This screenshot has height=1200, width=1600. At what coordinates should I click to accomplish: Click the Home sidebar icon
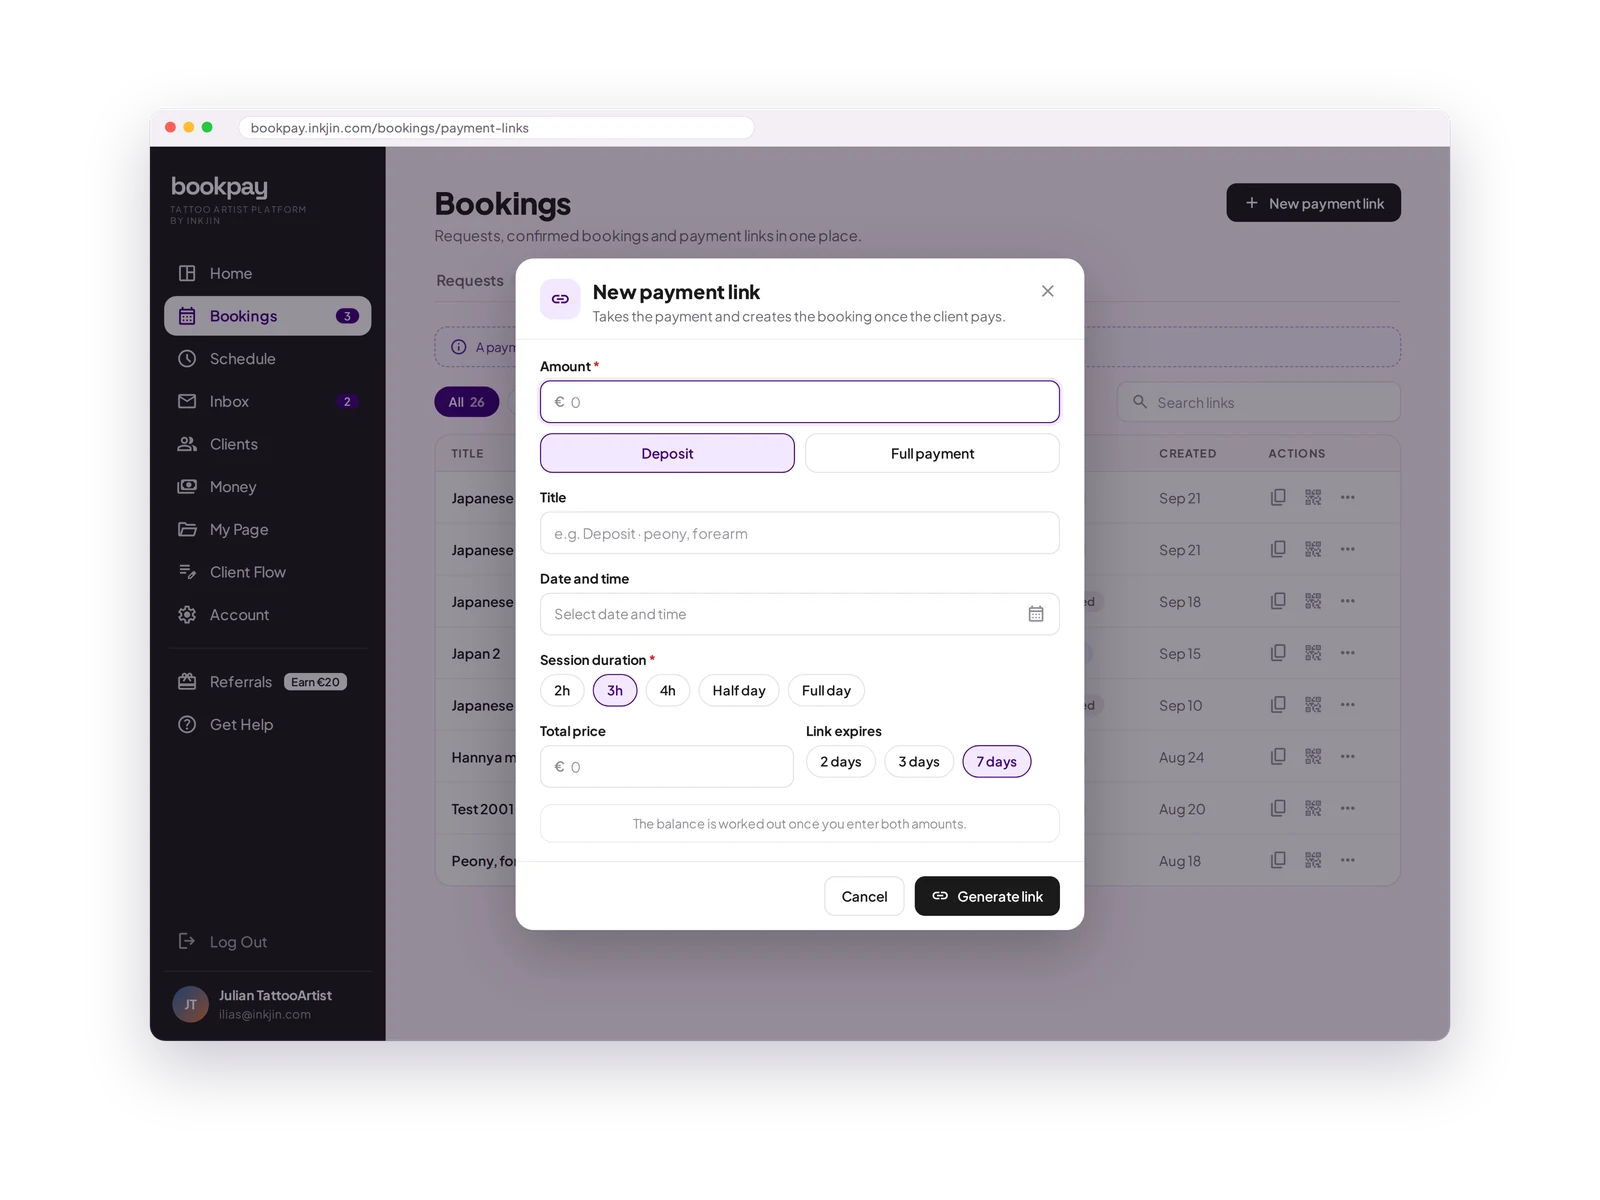(x=187, y=273)
